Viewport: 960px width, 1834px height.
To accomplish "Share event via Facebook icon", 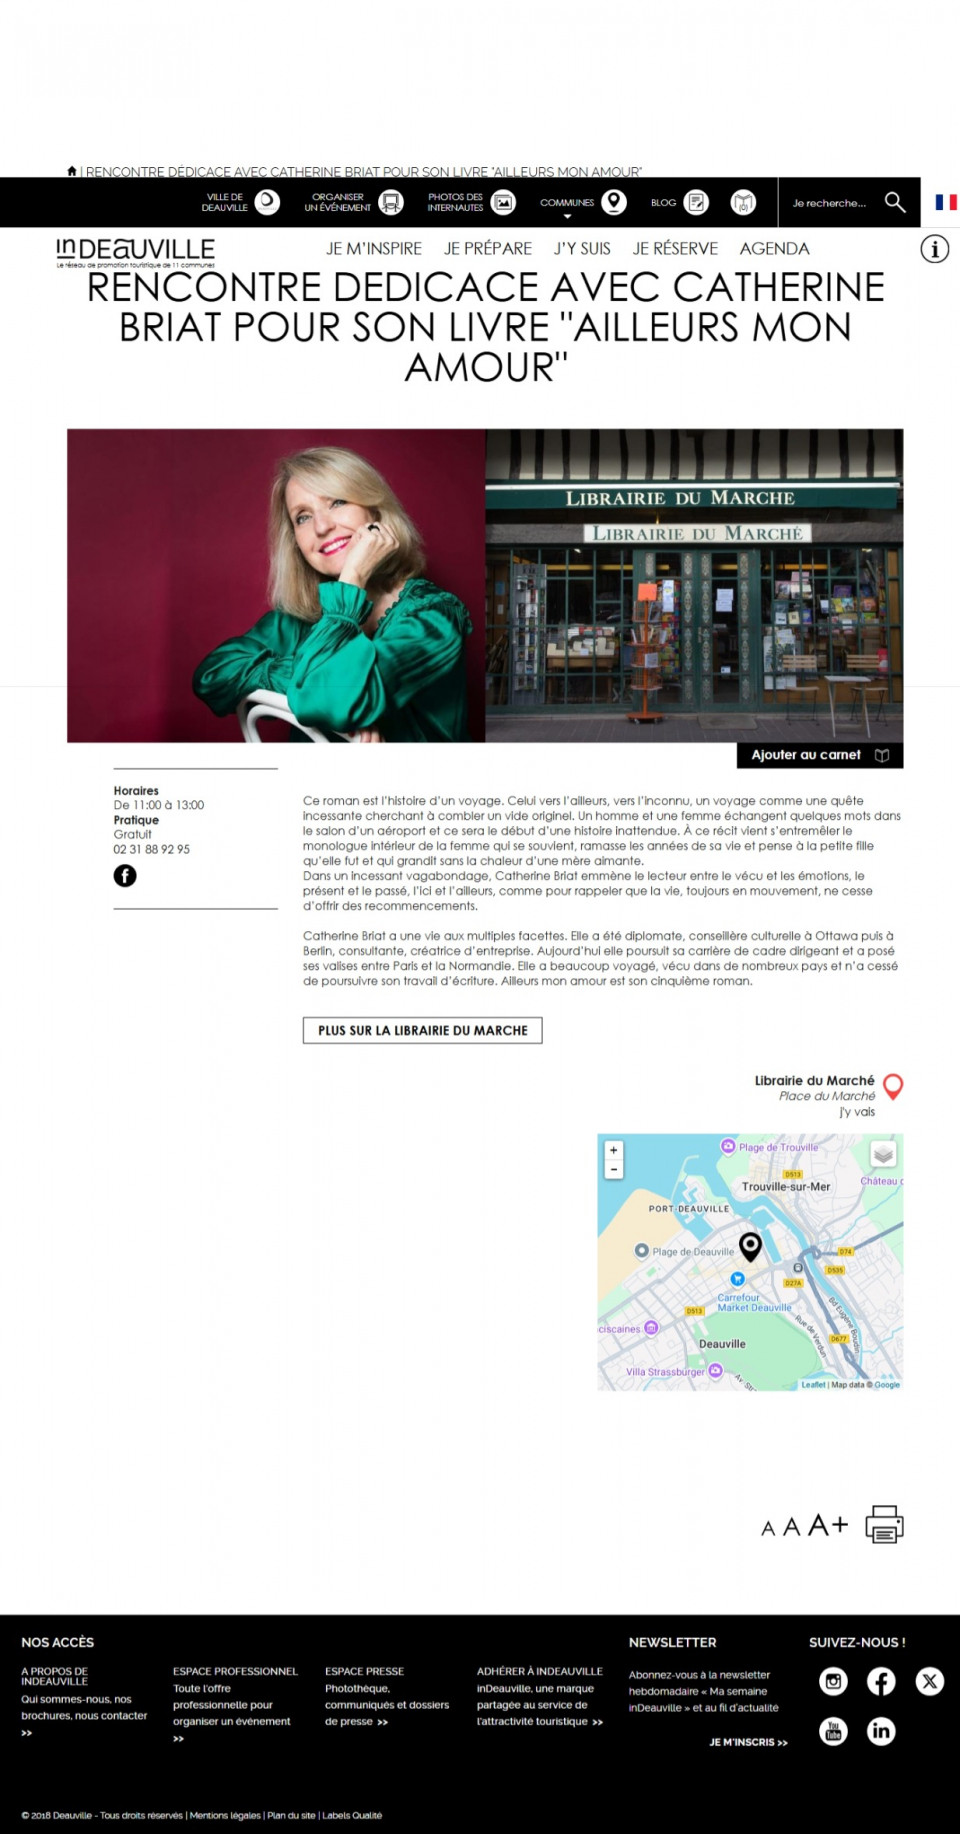I will tap(125, 876).
